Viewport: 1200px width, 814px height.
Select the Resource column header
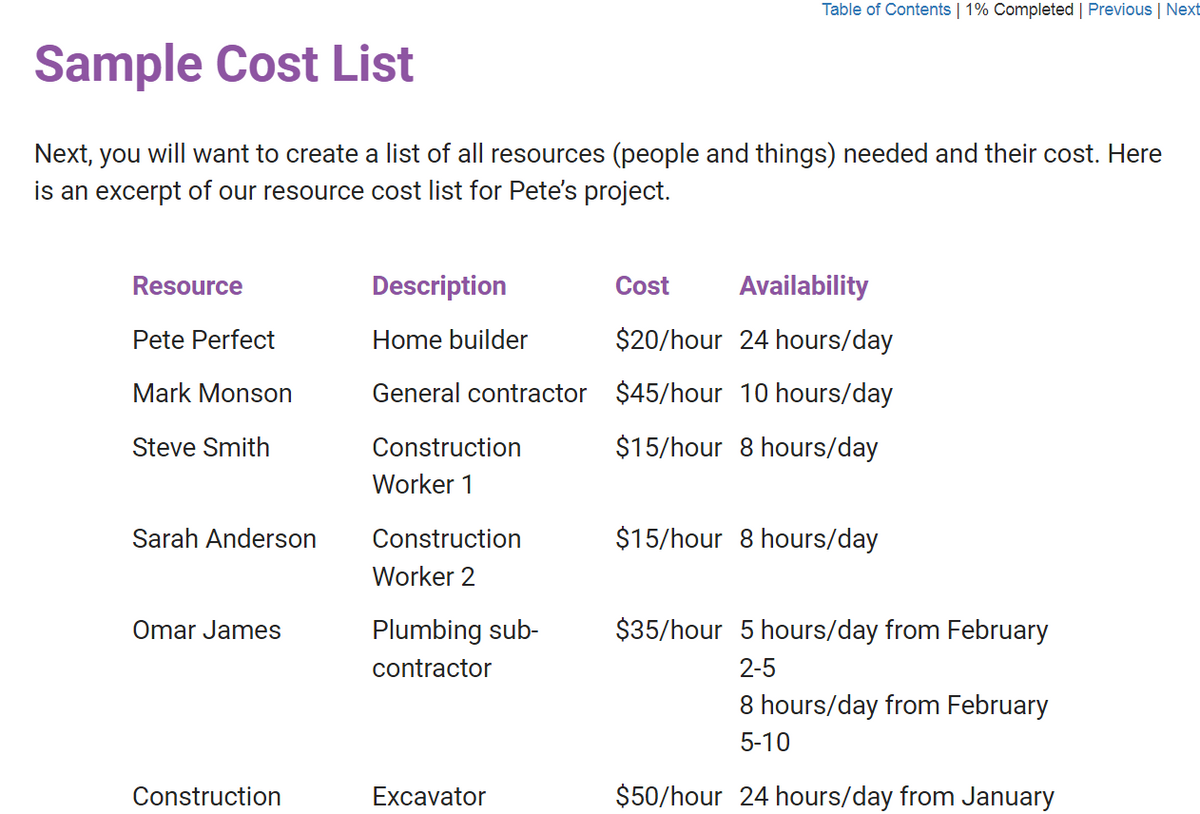click(x=187, y=286)
